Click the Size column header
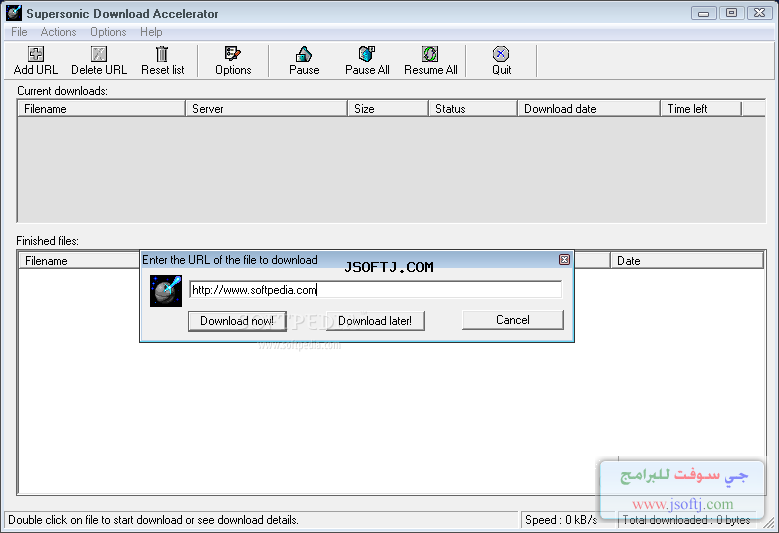Screen dimensions: 779x533 388,109
